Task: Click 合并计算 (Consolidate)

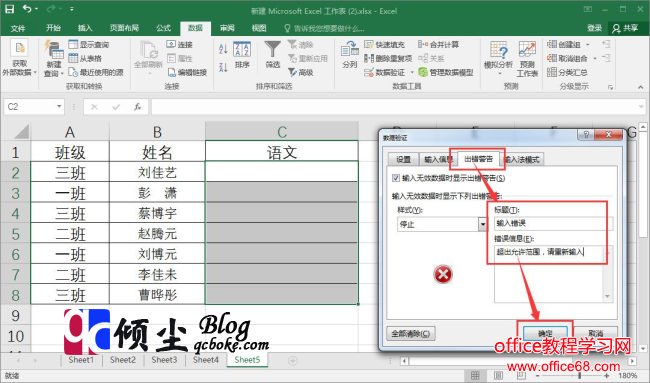Action: pos(439,44)
